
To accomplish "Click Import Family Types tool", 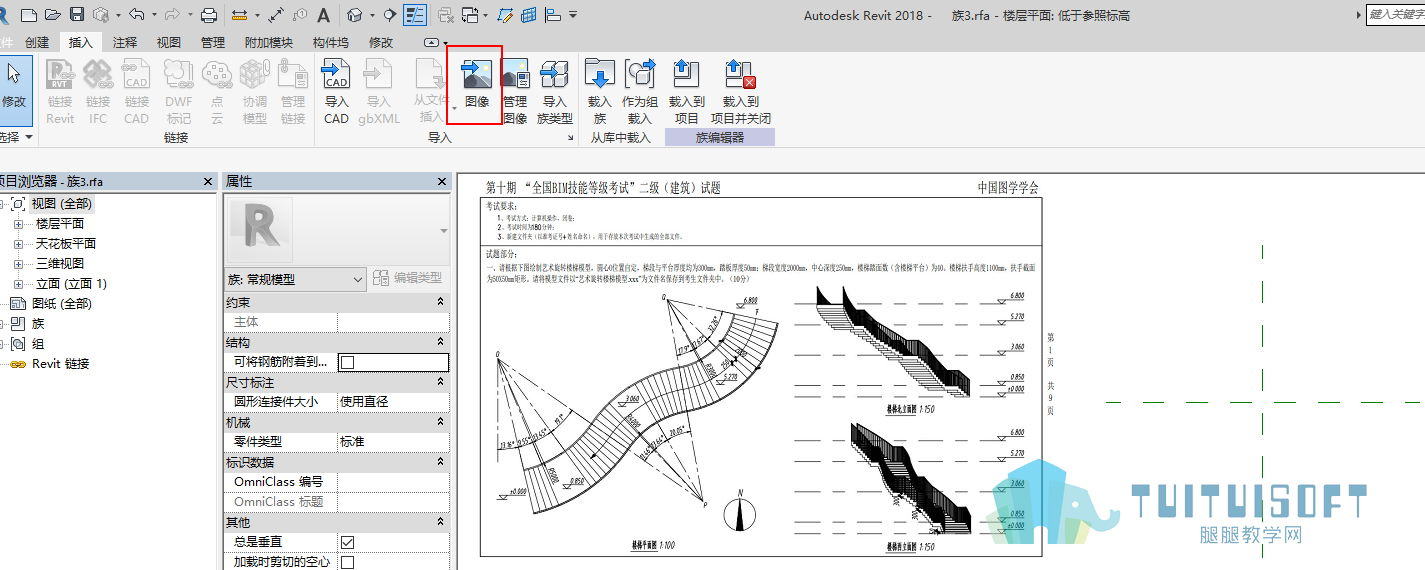I will [554, 91].
